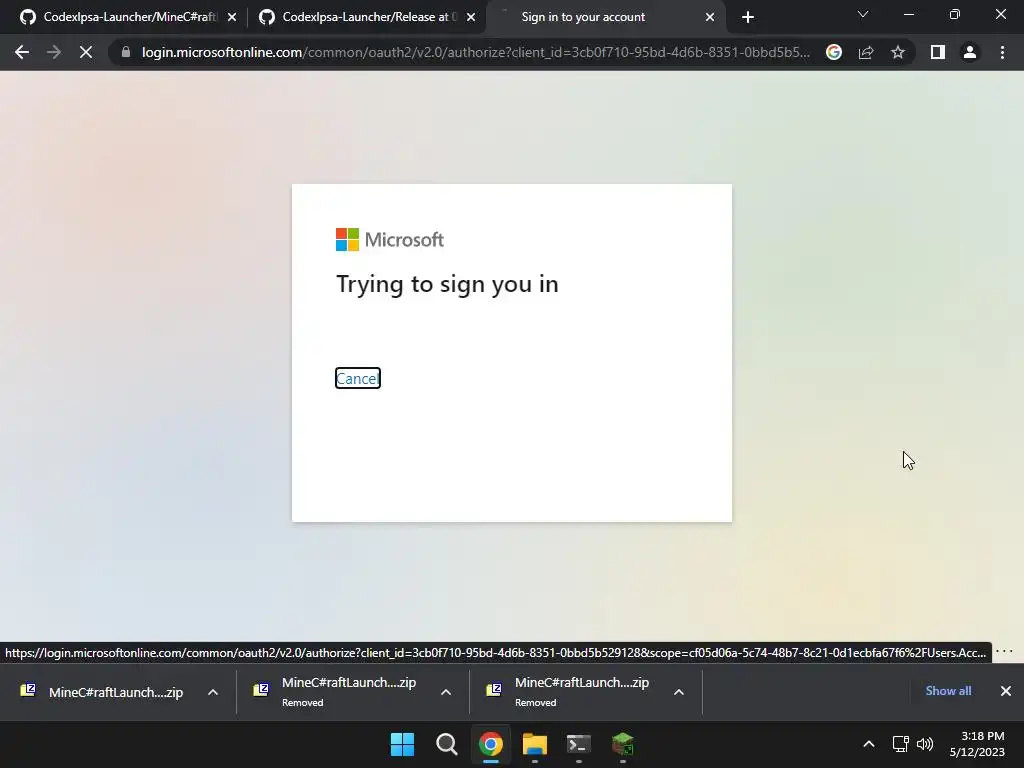This screenshot has height=768, width=1024.
Task: Expand the tab search dropdown
Action: (x=863, y=14)
